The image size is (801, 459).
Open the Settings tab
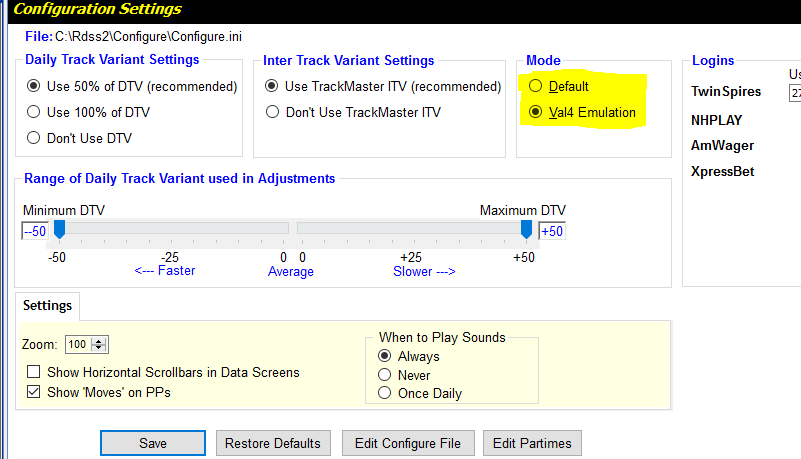[48, 305]
